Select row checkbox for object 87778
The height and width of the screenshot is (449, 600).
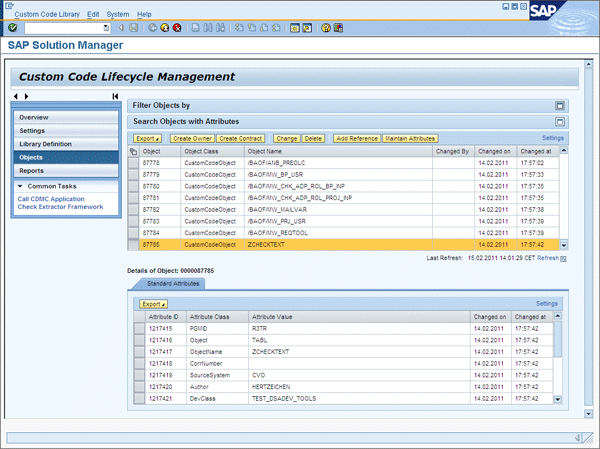tap(133, 163)
